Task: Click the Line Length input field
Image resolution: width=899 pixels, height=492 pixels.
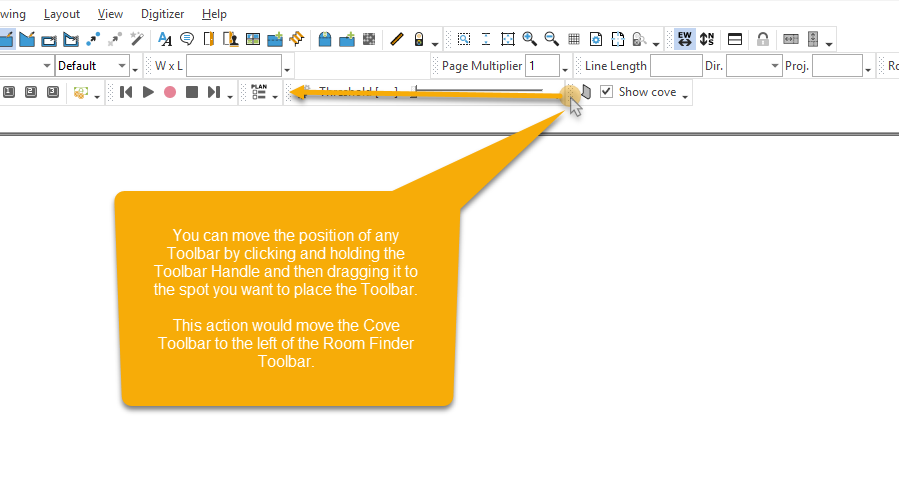Action: (x=677, y=66)
